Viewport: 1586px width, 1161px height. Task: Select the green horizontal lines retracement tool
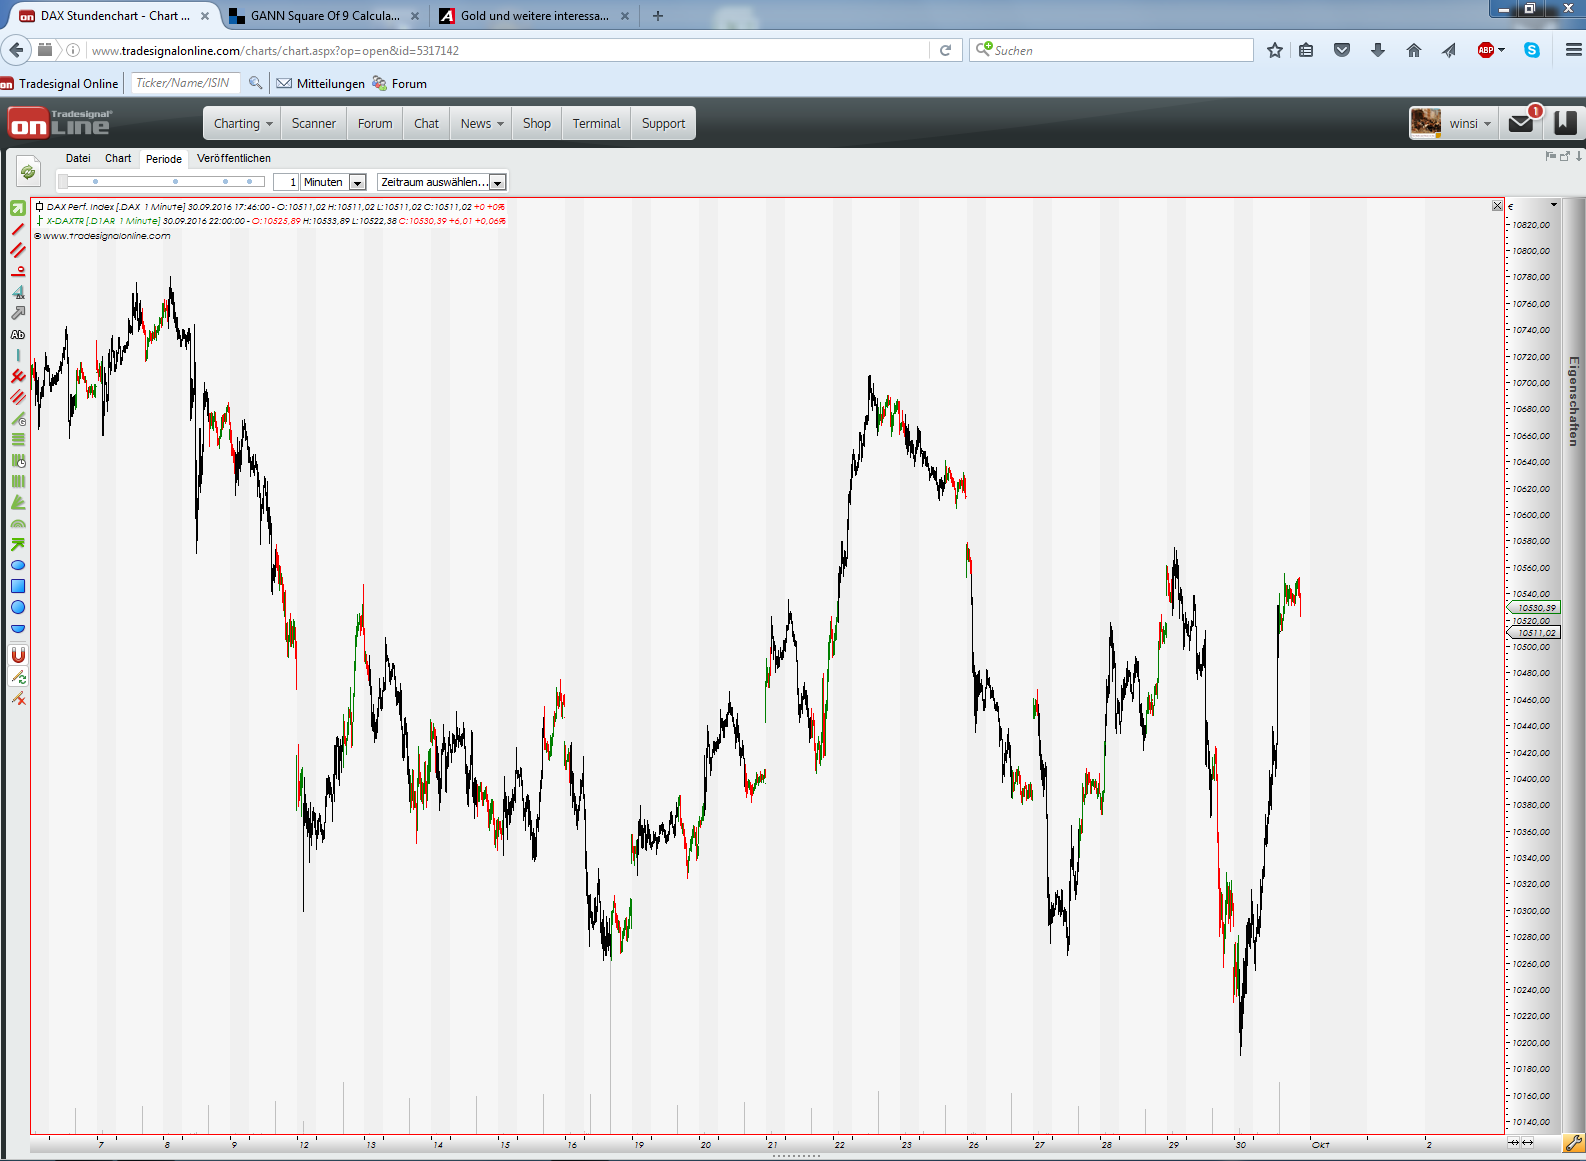18,439
